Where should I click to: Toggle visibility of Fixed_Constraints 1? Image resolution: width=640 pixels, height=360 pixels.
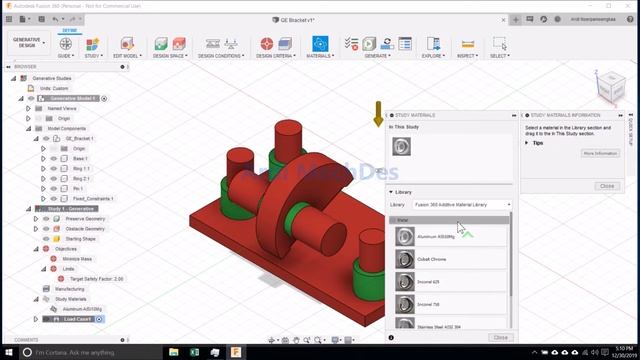53,199
